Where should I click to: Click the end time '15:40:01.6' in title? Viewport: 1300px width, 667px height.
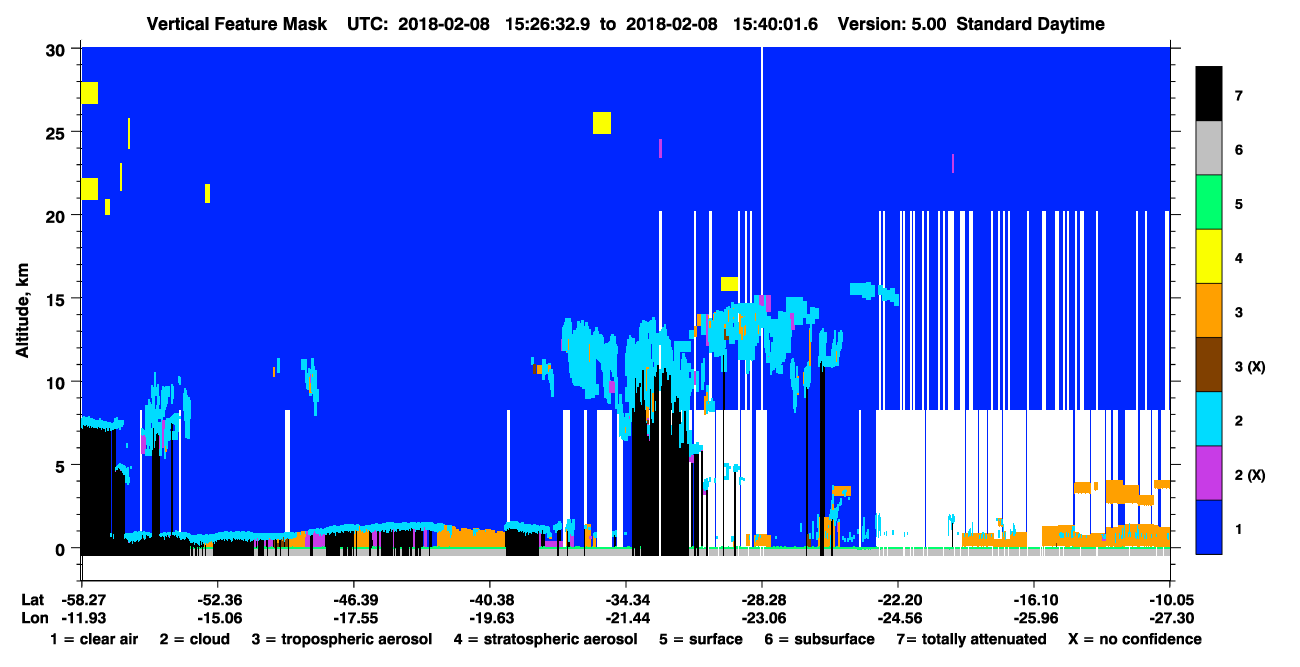773,24
